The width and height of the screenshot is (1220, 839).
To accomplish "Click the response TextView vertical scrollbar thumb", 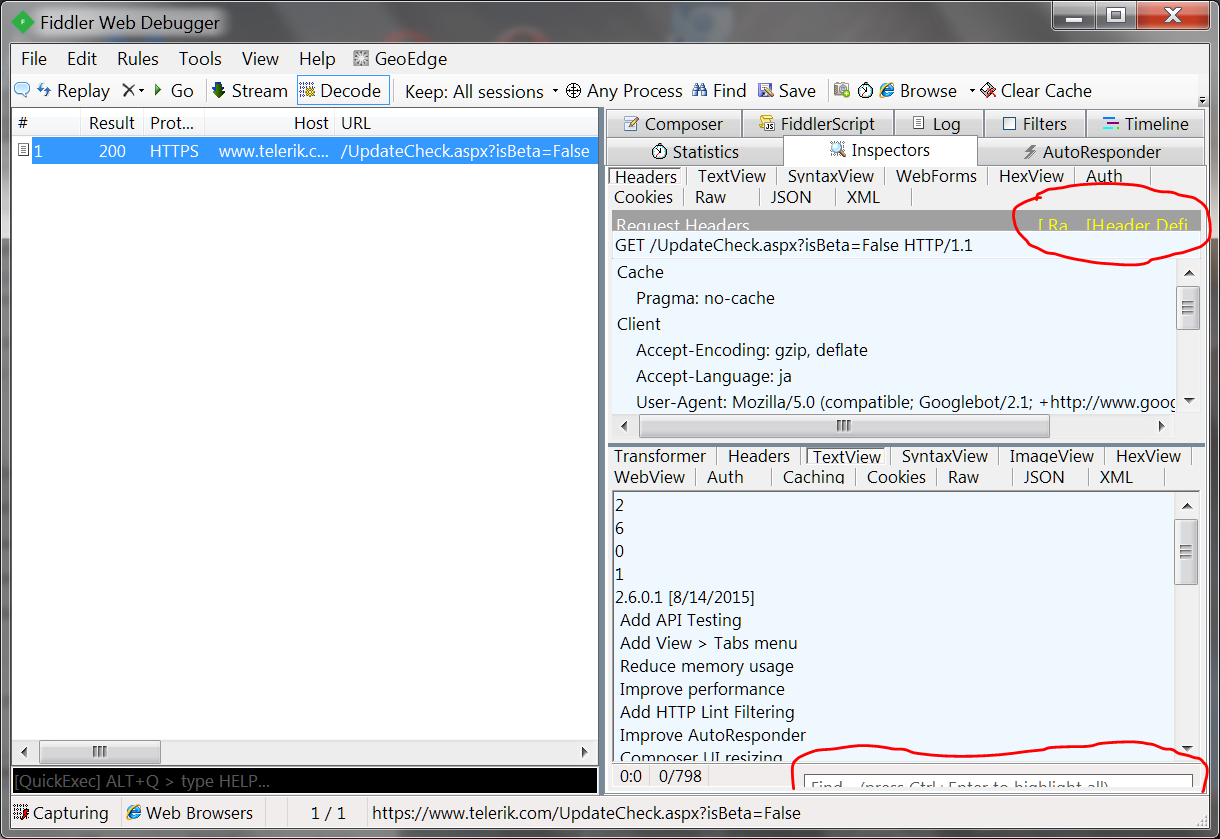I will pos(1188,552).
